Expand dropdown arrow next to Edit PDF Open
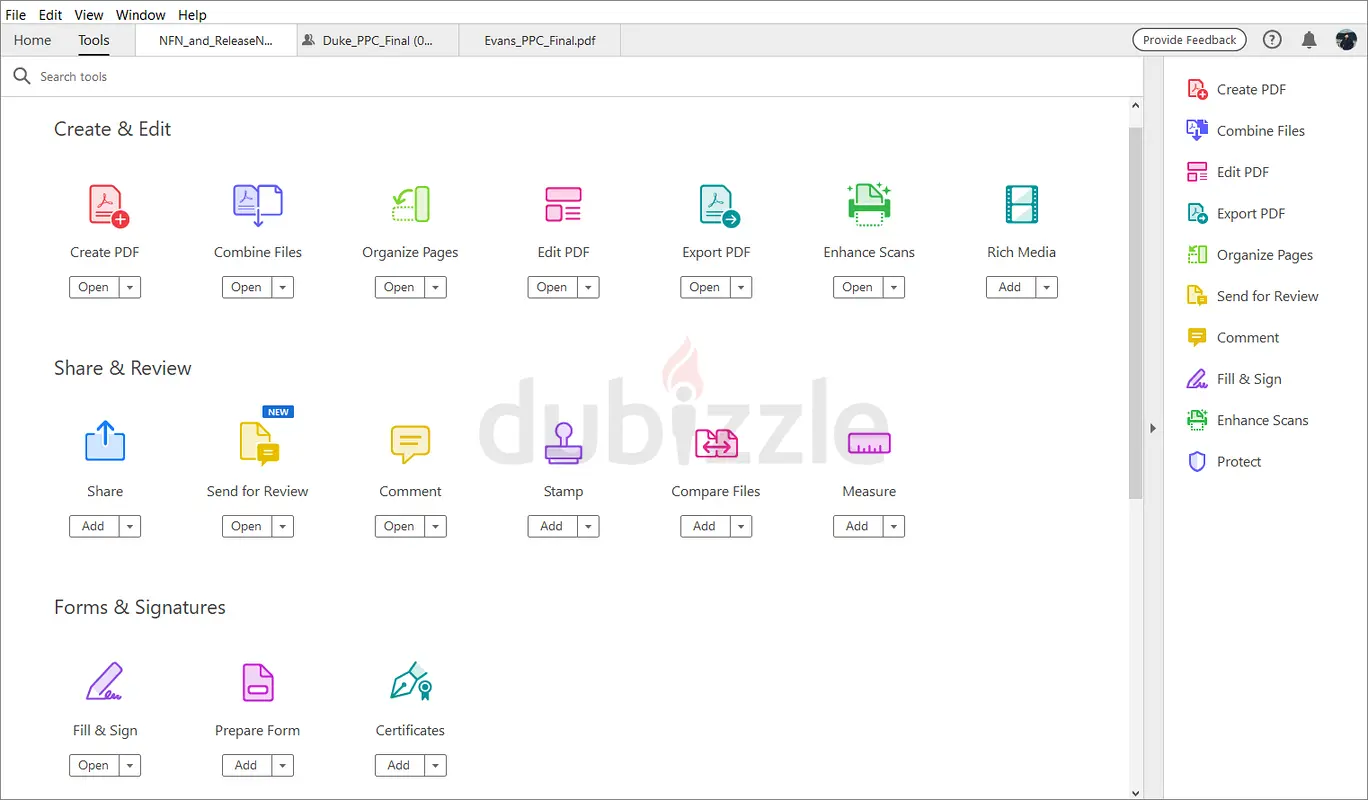This screenshot has height=800, width=1368. pyautogui.click(x=588, y=288)
